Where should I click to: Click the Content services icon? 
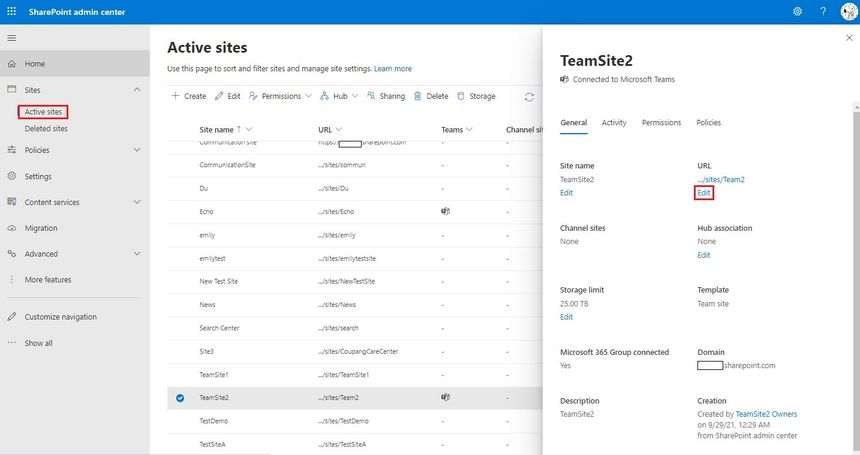[12, 202]
